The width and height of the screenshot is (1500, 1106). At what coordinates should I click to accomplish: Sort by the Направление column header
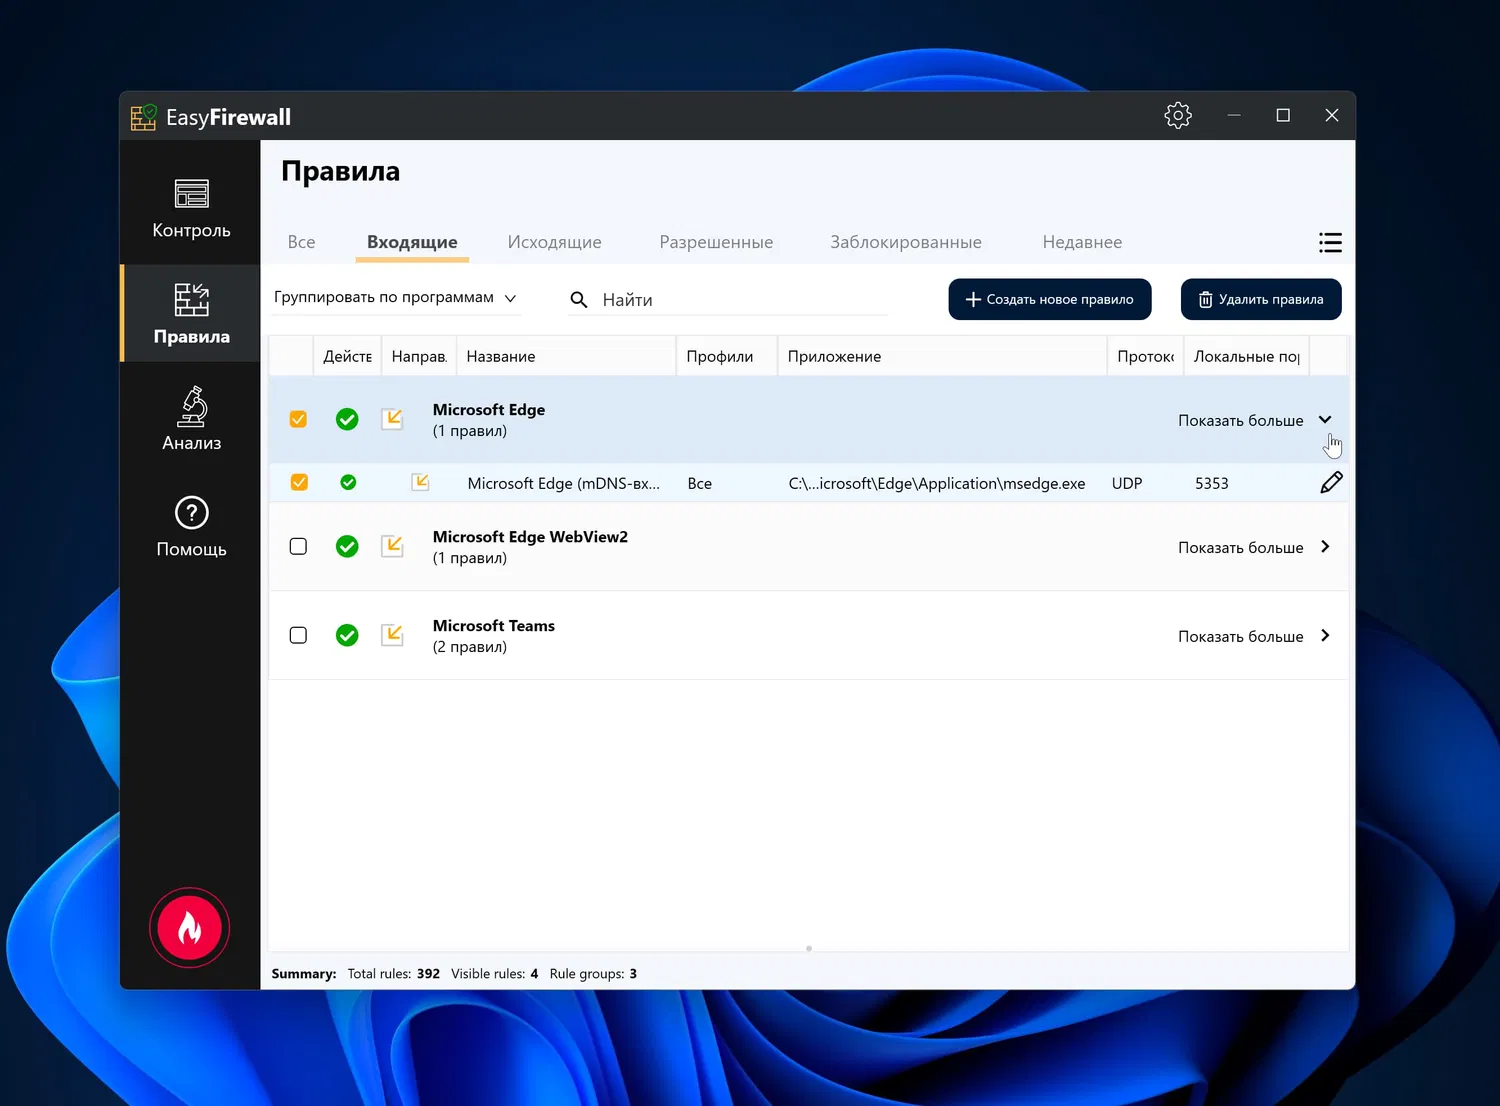click(419, 356)
